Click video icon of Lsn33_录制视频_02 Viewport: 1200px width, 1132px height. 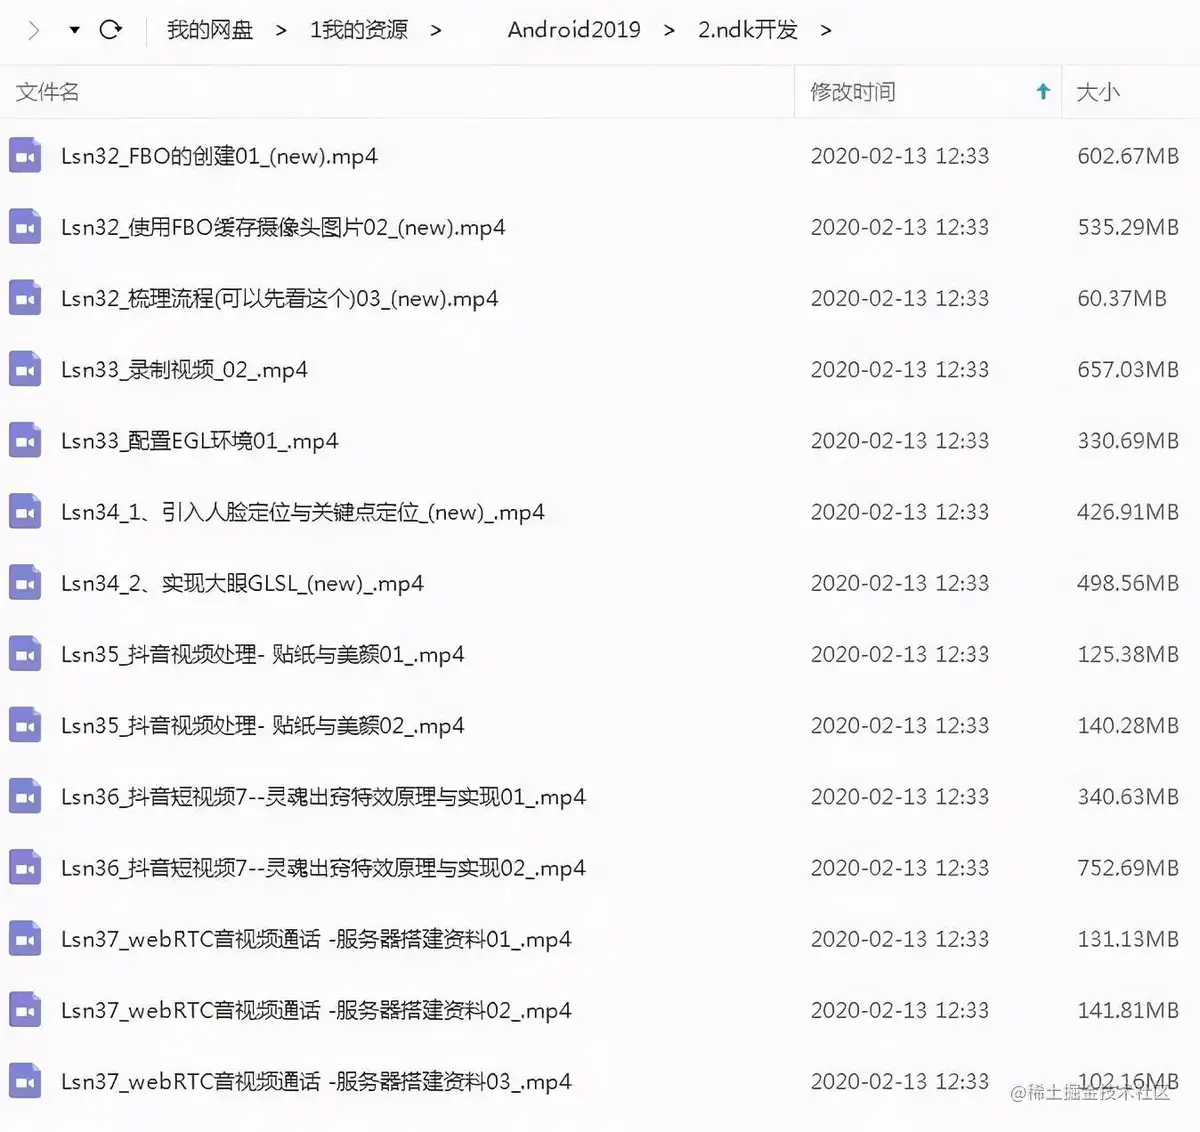[x=25, y=369]
